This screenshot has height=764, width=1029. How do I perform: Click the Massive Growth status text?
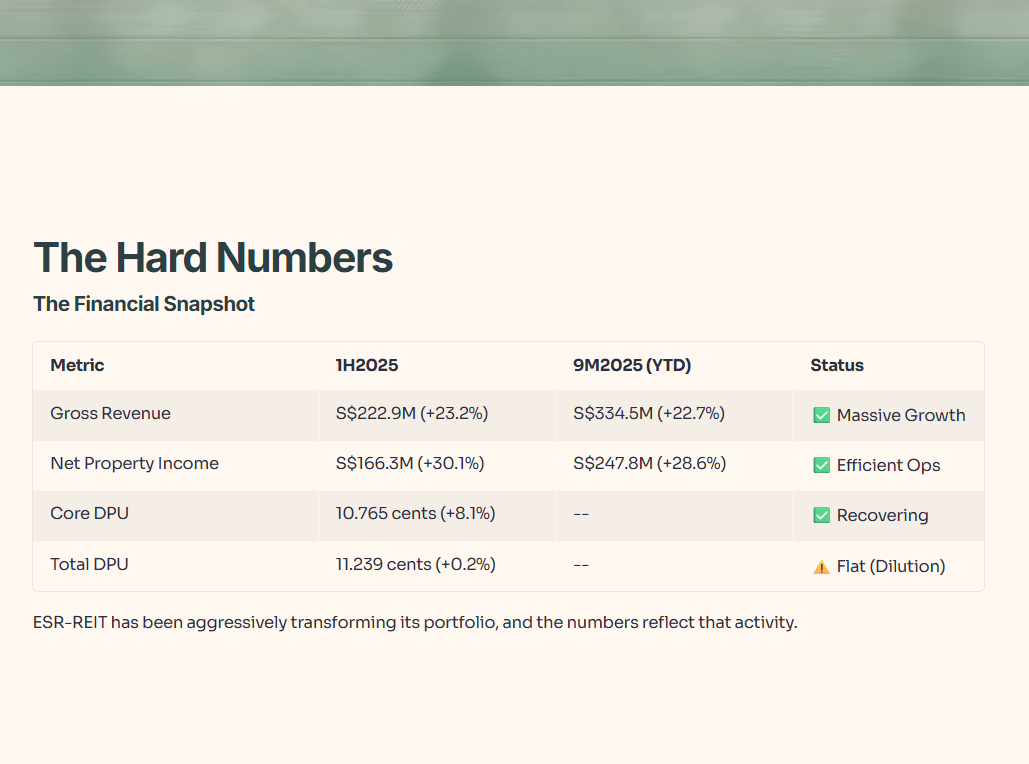pyautogui.click(x=901, y=415)
